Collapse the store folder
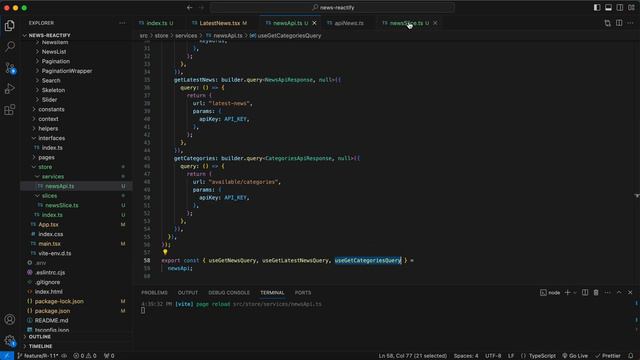Viewport: 640px width, 360px height. point(45,167)
